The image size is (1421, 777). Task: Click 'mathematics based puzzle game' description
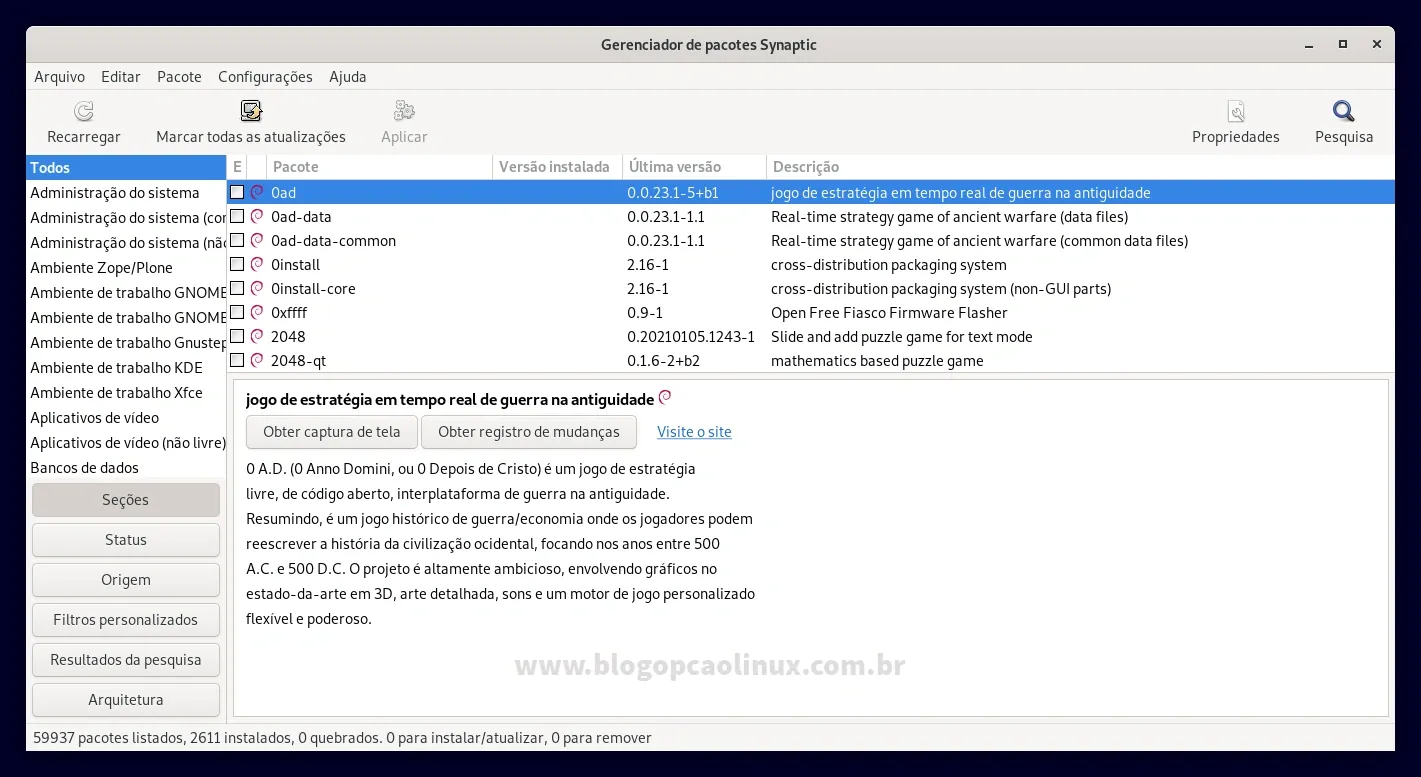(x=877, y=360)
